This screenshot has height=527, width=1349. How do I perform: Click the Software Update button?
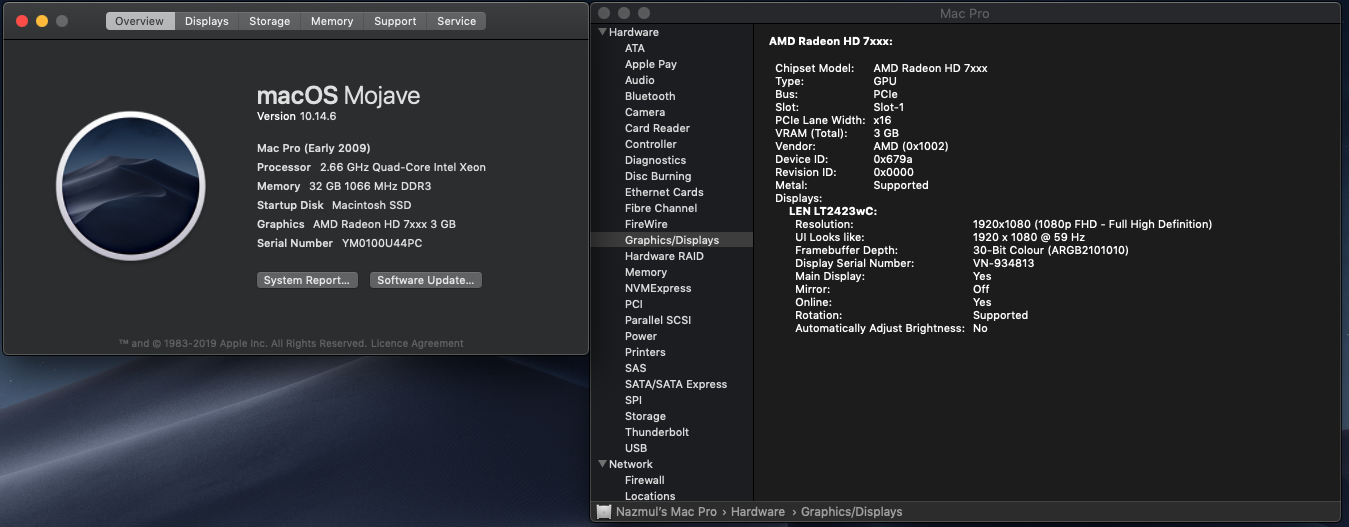point(426,280)
